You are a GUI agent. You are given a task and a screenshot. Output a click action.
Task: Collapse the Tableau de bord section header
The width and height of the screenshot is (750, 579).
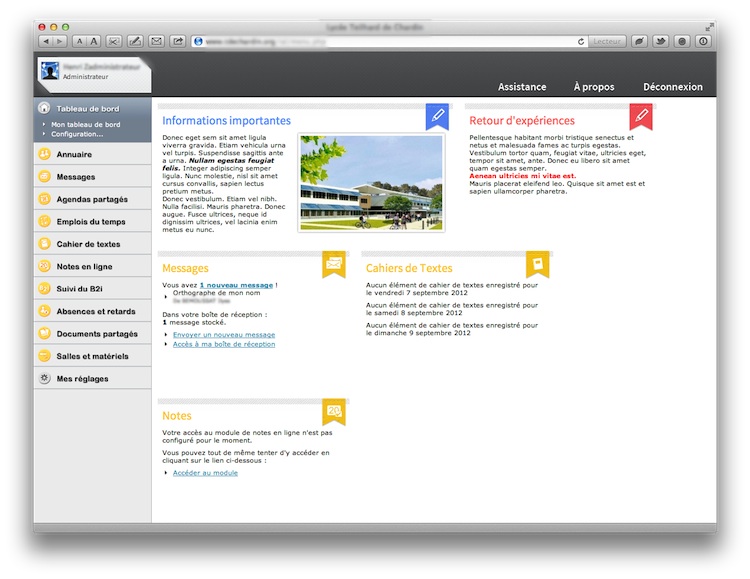[87, 108]
